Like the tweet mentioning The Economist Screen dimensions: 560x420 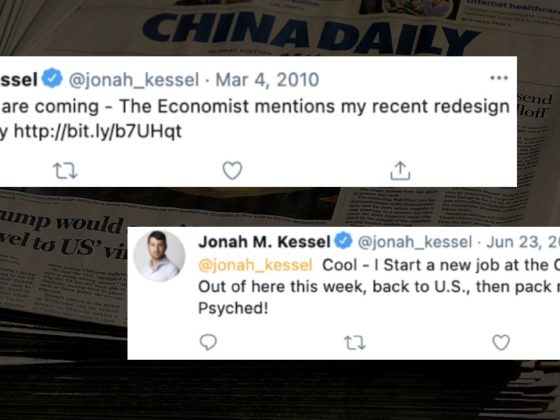232,170
